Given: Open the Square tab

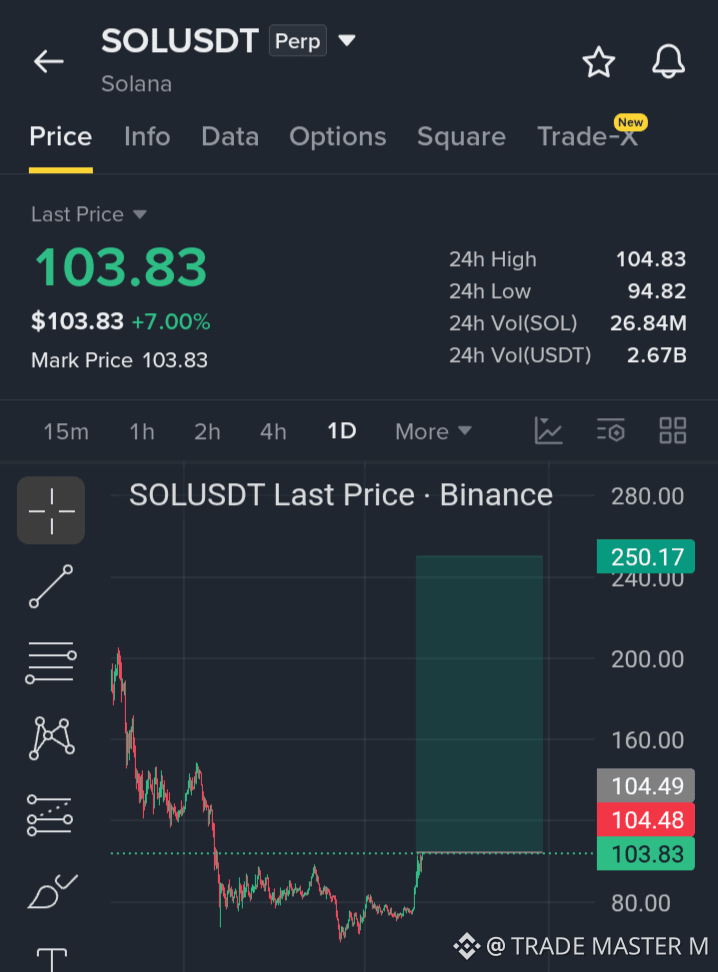Looking at the screenshot, I should click(x=461, y=136).
